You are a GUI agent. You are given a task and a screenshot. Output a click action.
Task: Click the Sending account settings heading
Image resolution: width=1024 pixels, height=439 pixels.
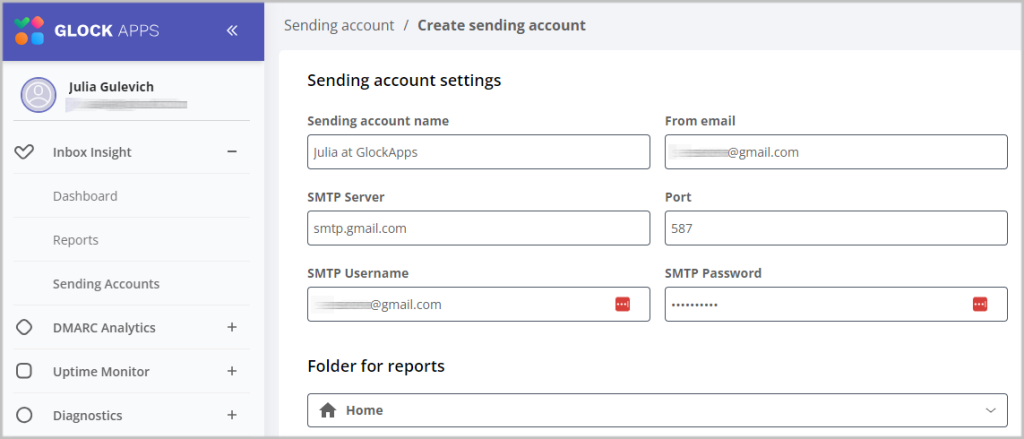pyautogui.click(x=404, y=80)
